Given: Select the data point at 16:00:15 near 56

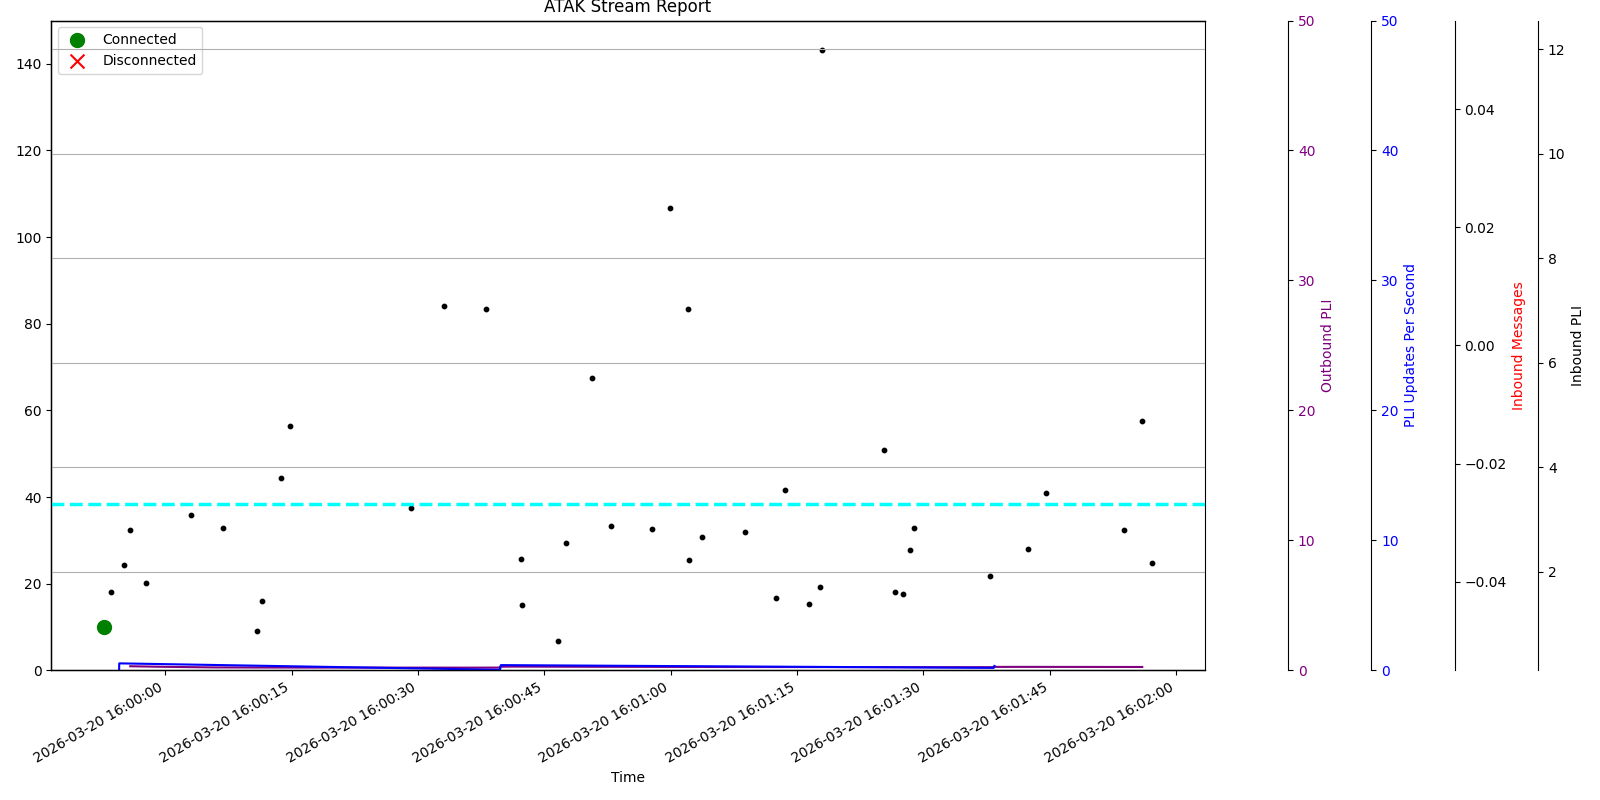Looking at the screenshot, I should click(x=290, y=426).
